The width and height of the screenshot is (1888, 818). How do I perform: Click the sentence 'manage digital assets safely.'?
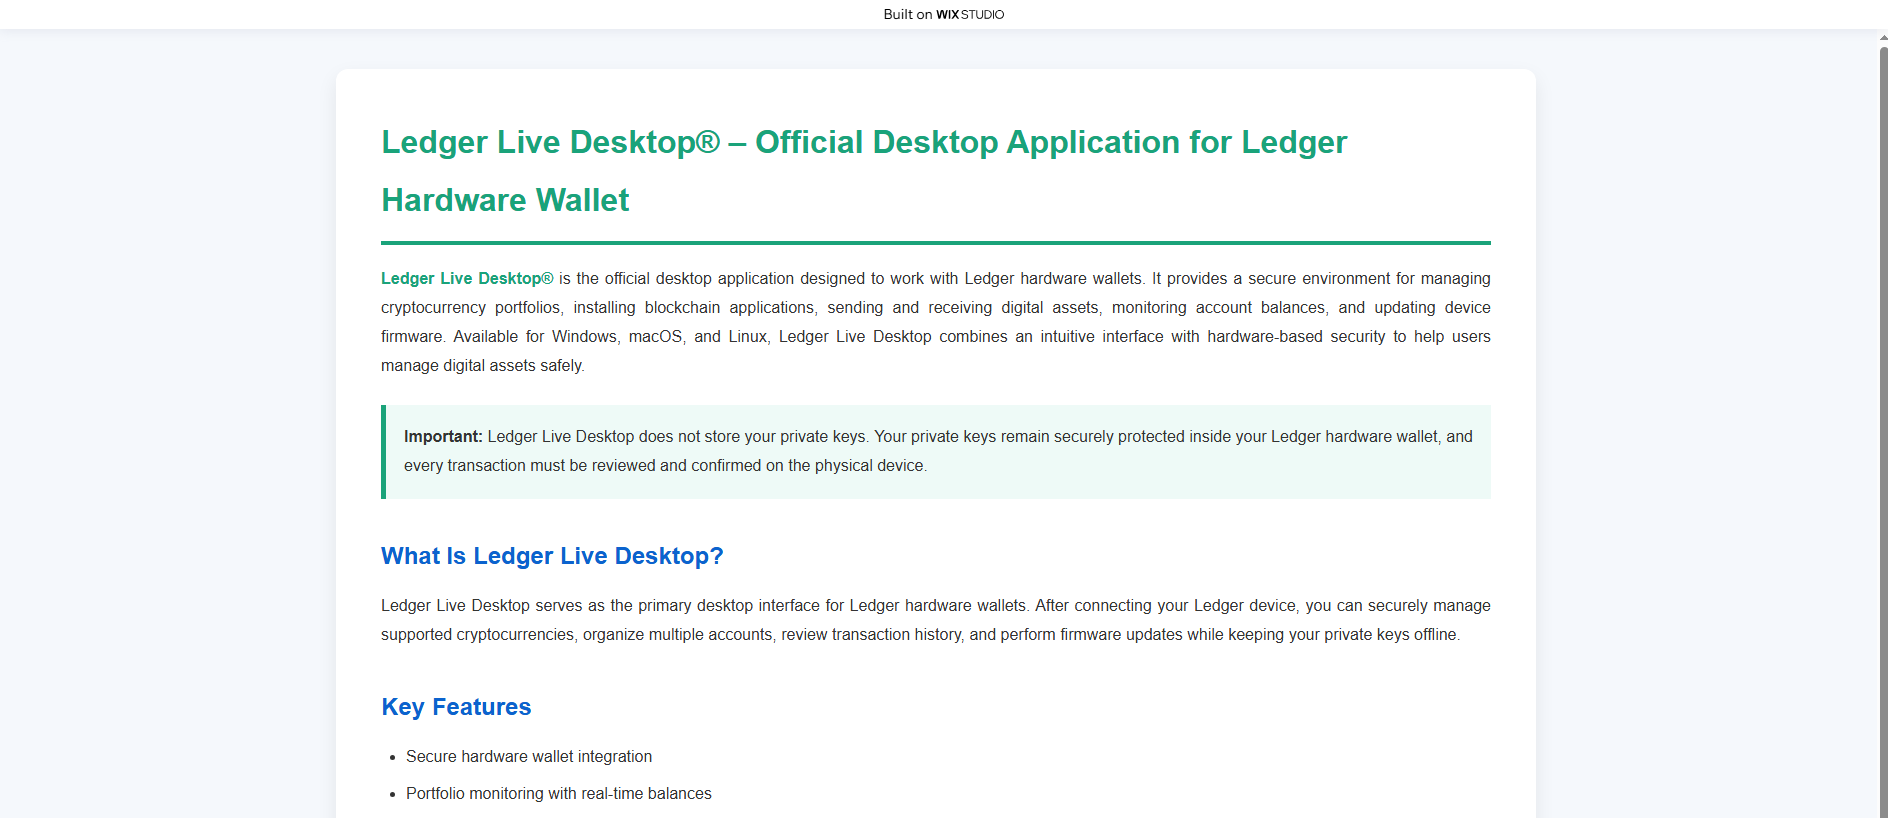(483, 366)
